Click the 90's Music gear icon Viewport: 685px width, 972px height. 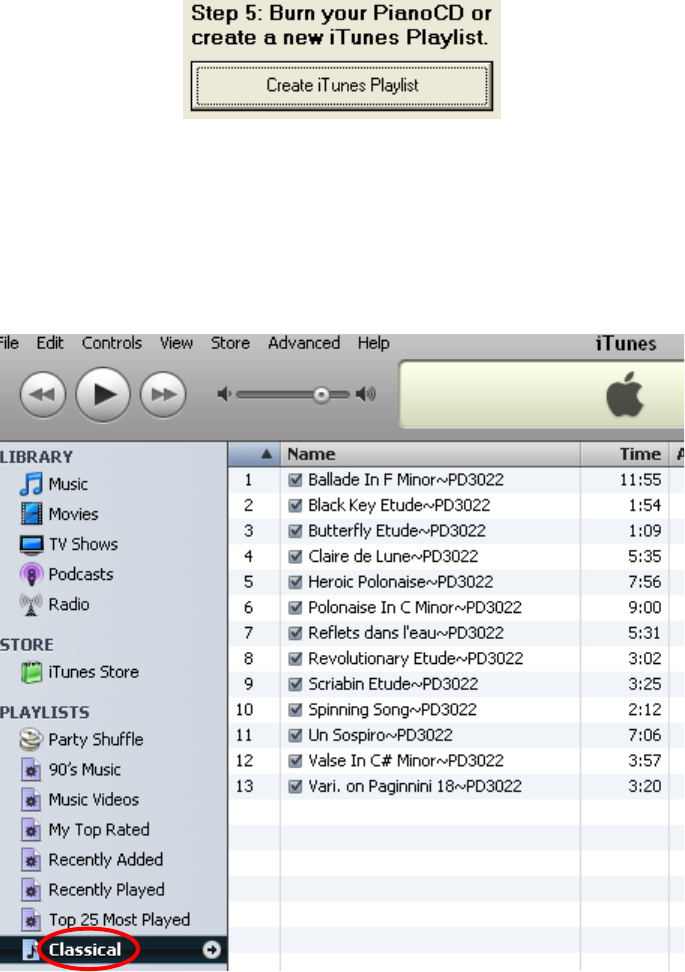click(x=31, y=769)
